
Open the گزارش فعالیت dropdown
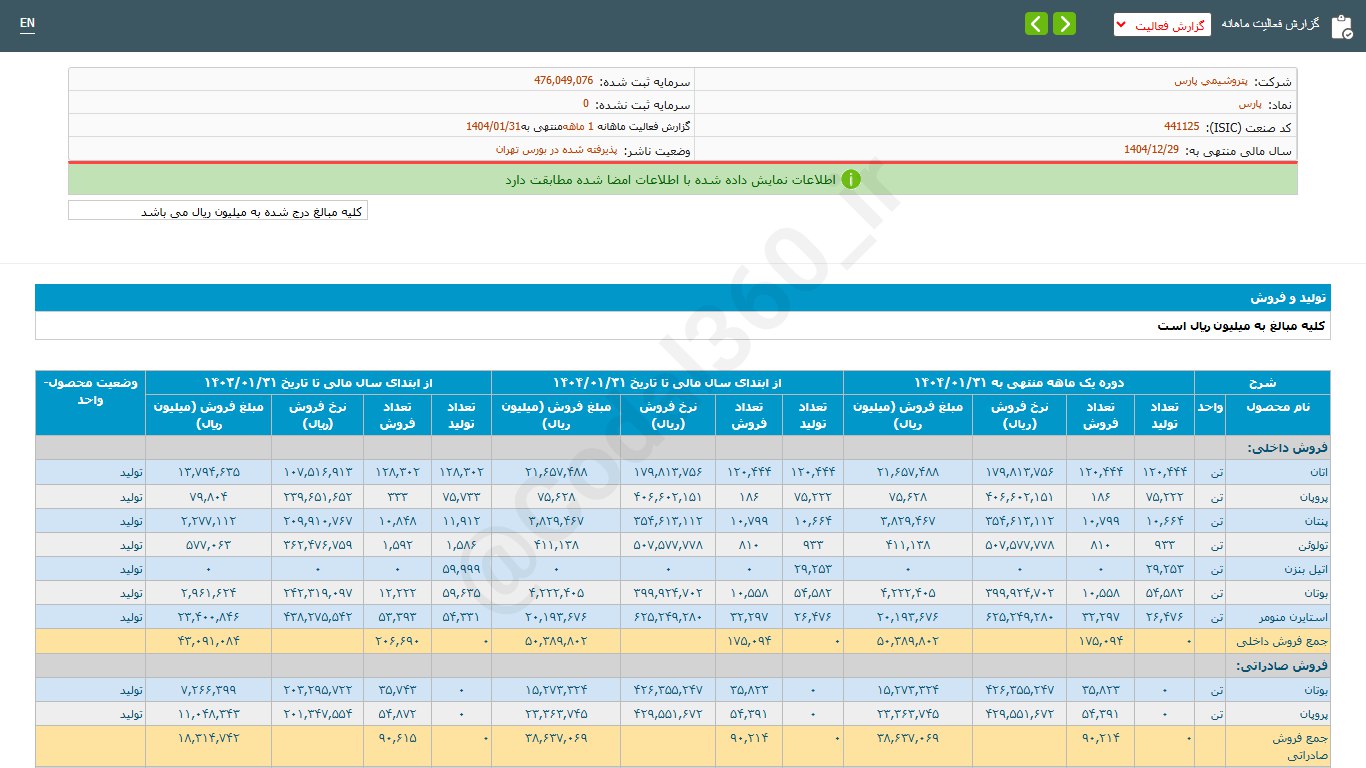pyautogui.click(x=1162, y=25)
